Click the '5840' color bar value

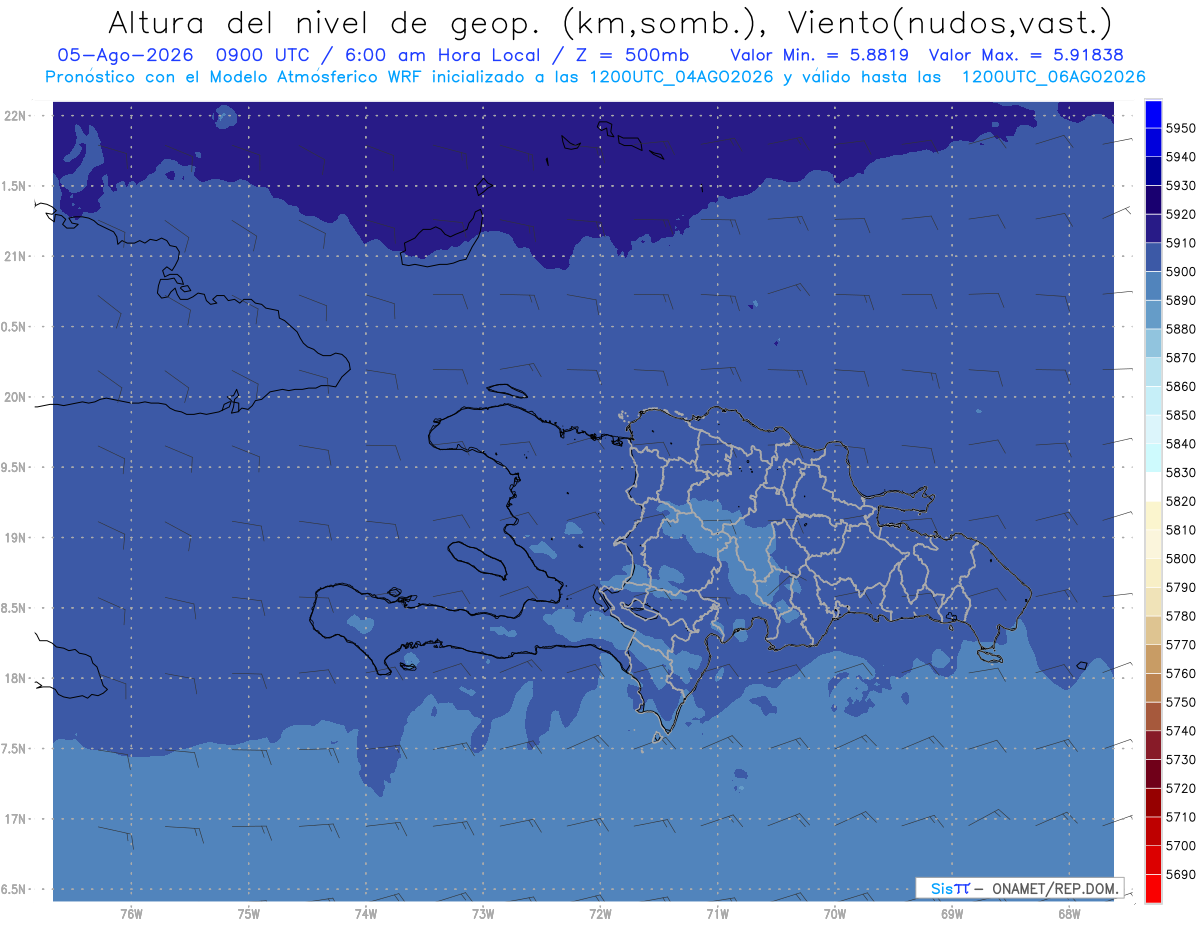pos(1181,444)
